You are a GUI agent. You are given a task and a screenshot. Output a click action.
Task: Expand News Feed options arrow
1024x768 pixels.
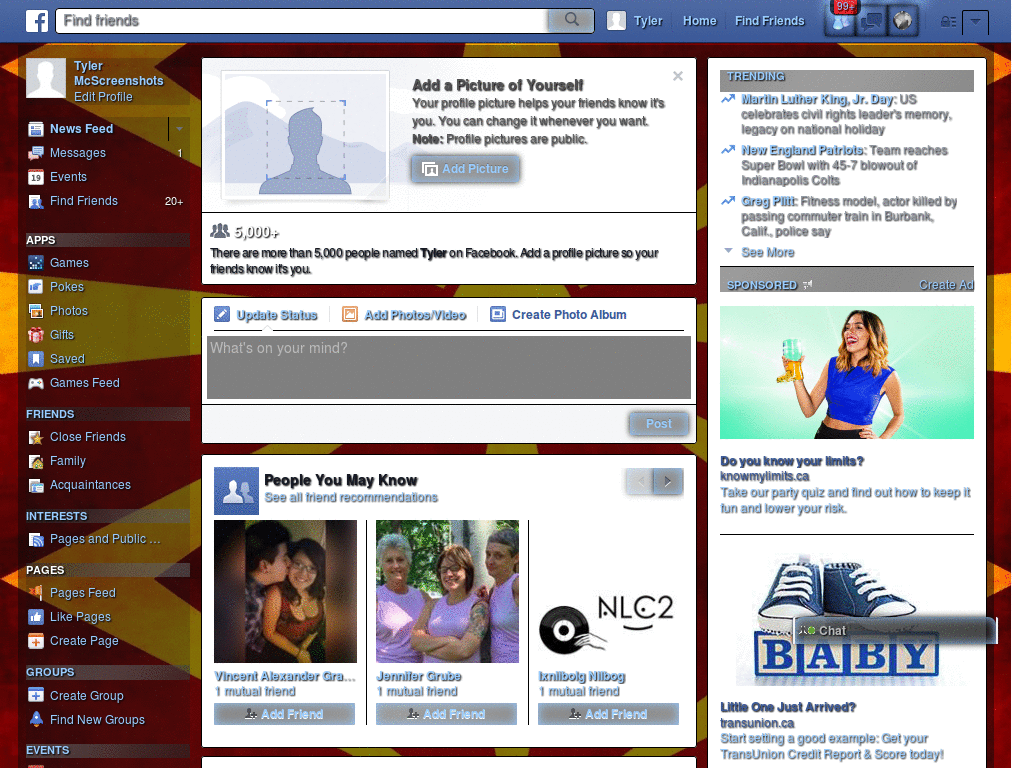tap(179, 129)
